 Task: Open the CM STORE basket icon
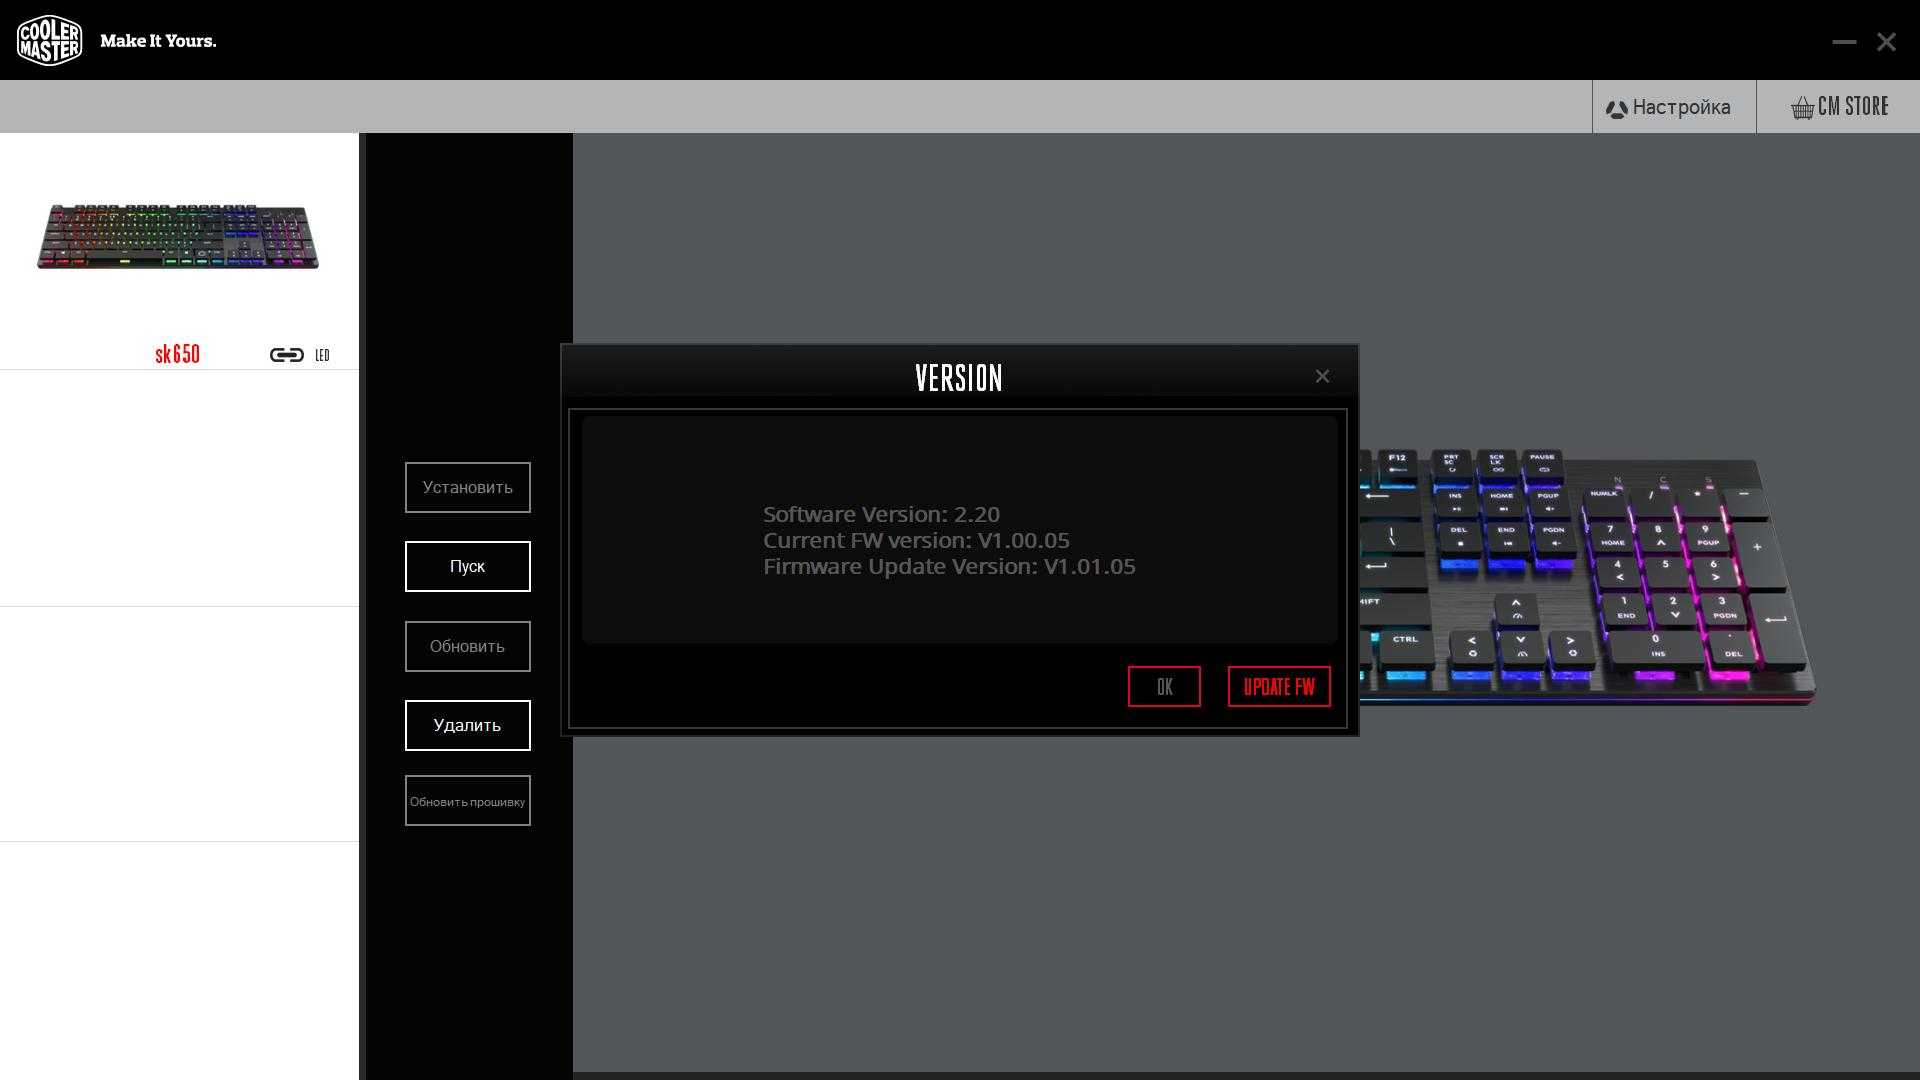click(x=1802, y=108)
